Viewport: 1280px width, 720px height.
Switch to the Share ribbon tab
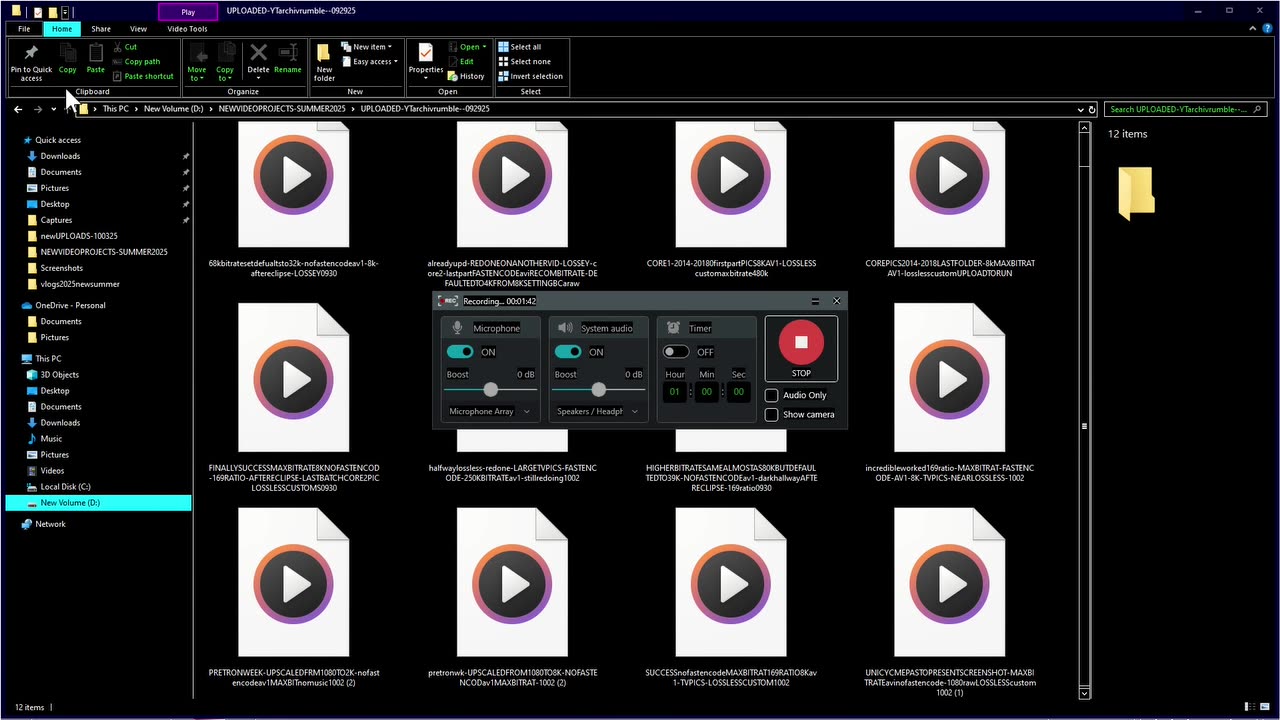click(101, 29)
